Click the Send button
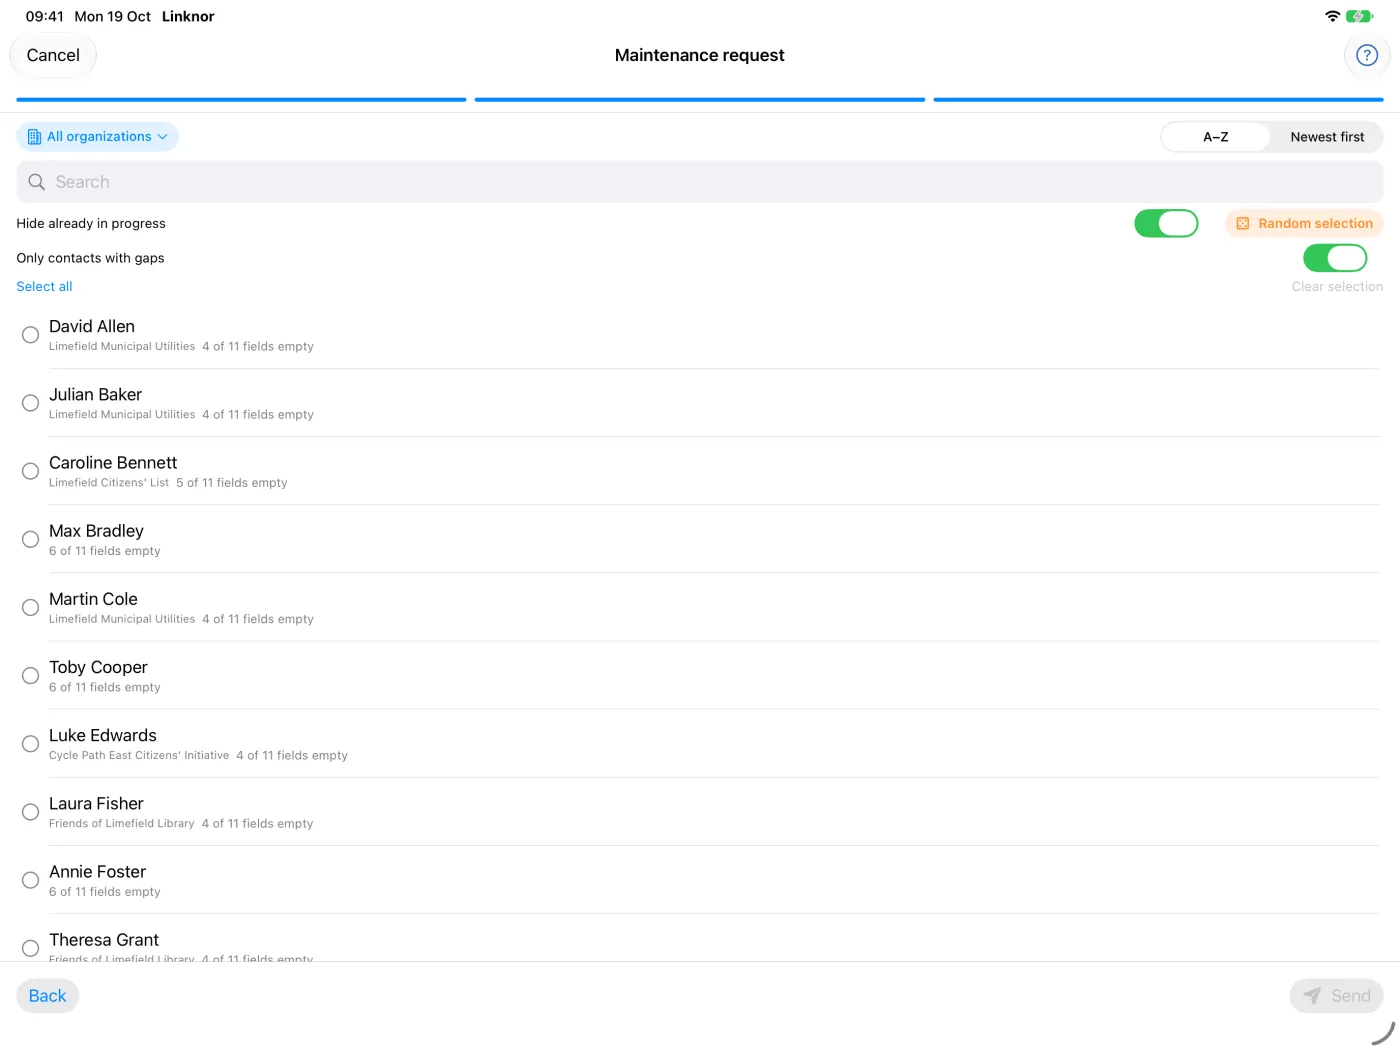The image size is (1400, 1050). (x=1337, y=996)
